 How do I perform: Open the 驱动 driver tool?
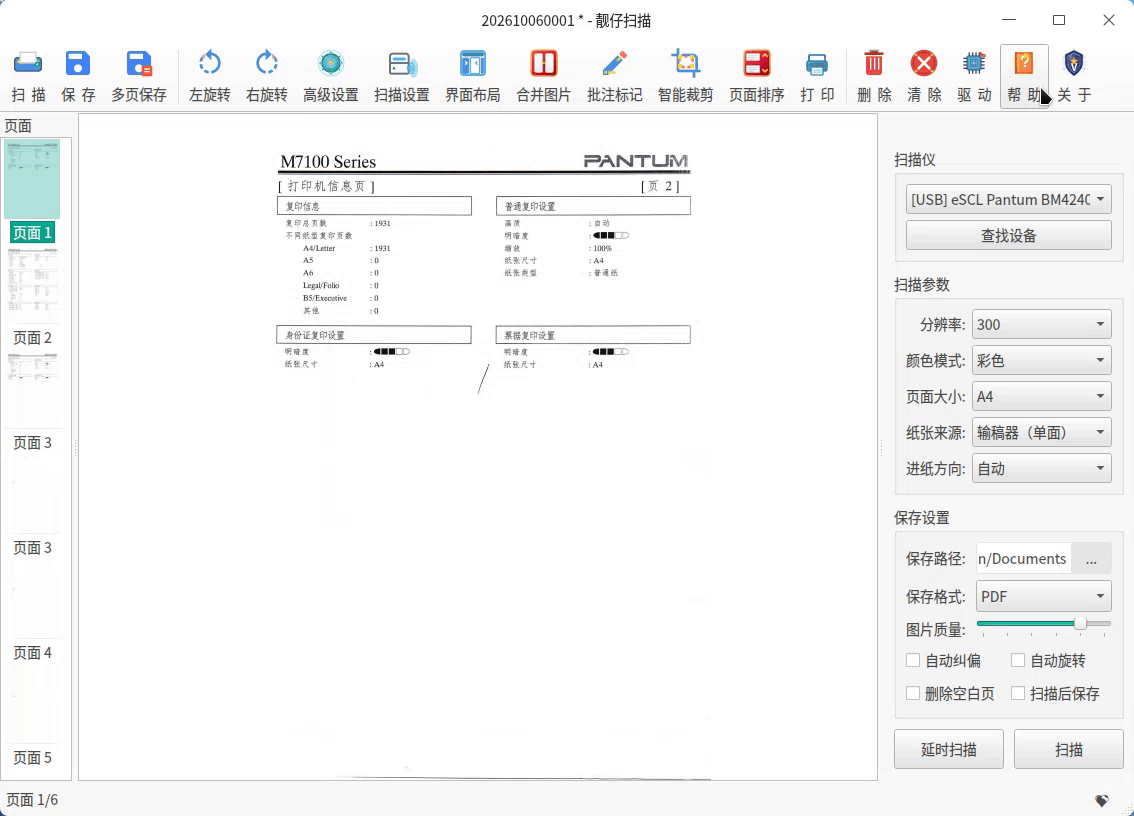[x=974, y=76]
